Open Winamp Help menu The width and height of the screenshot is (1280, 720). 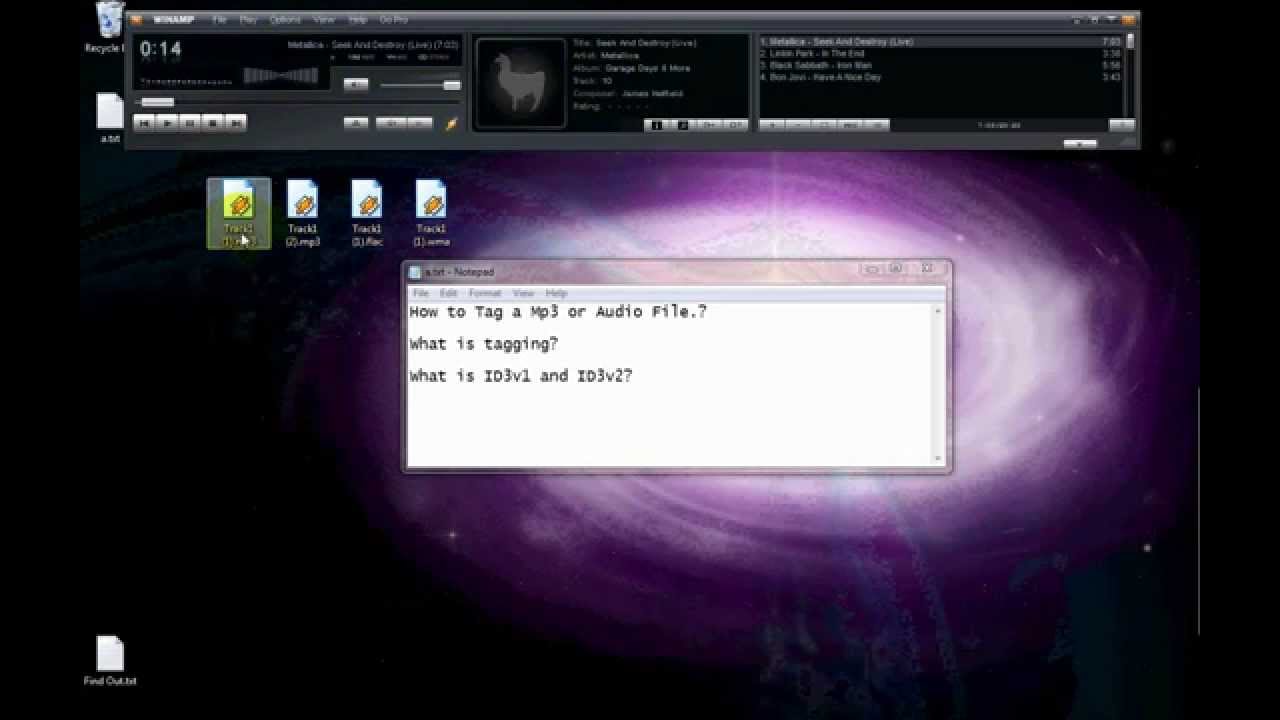coord(358,20)
